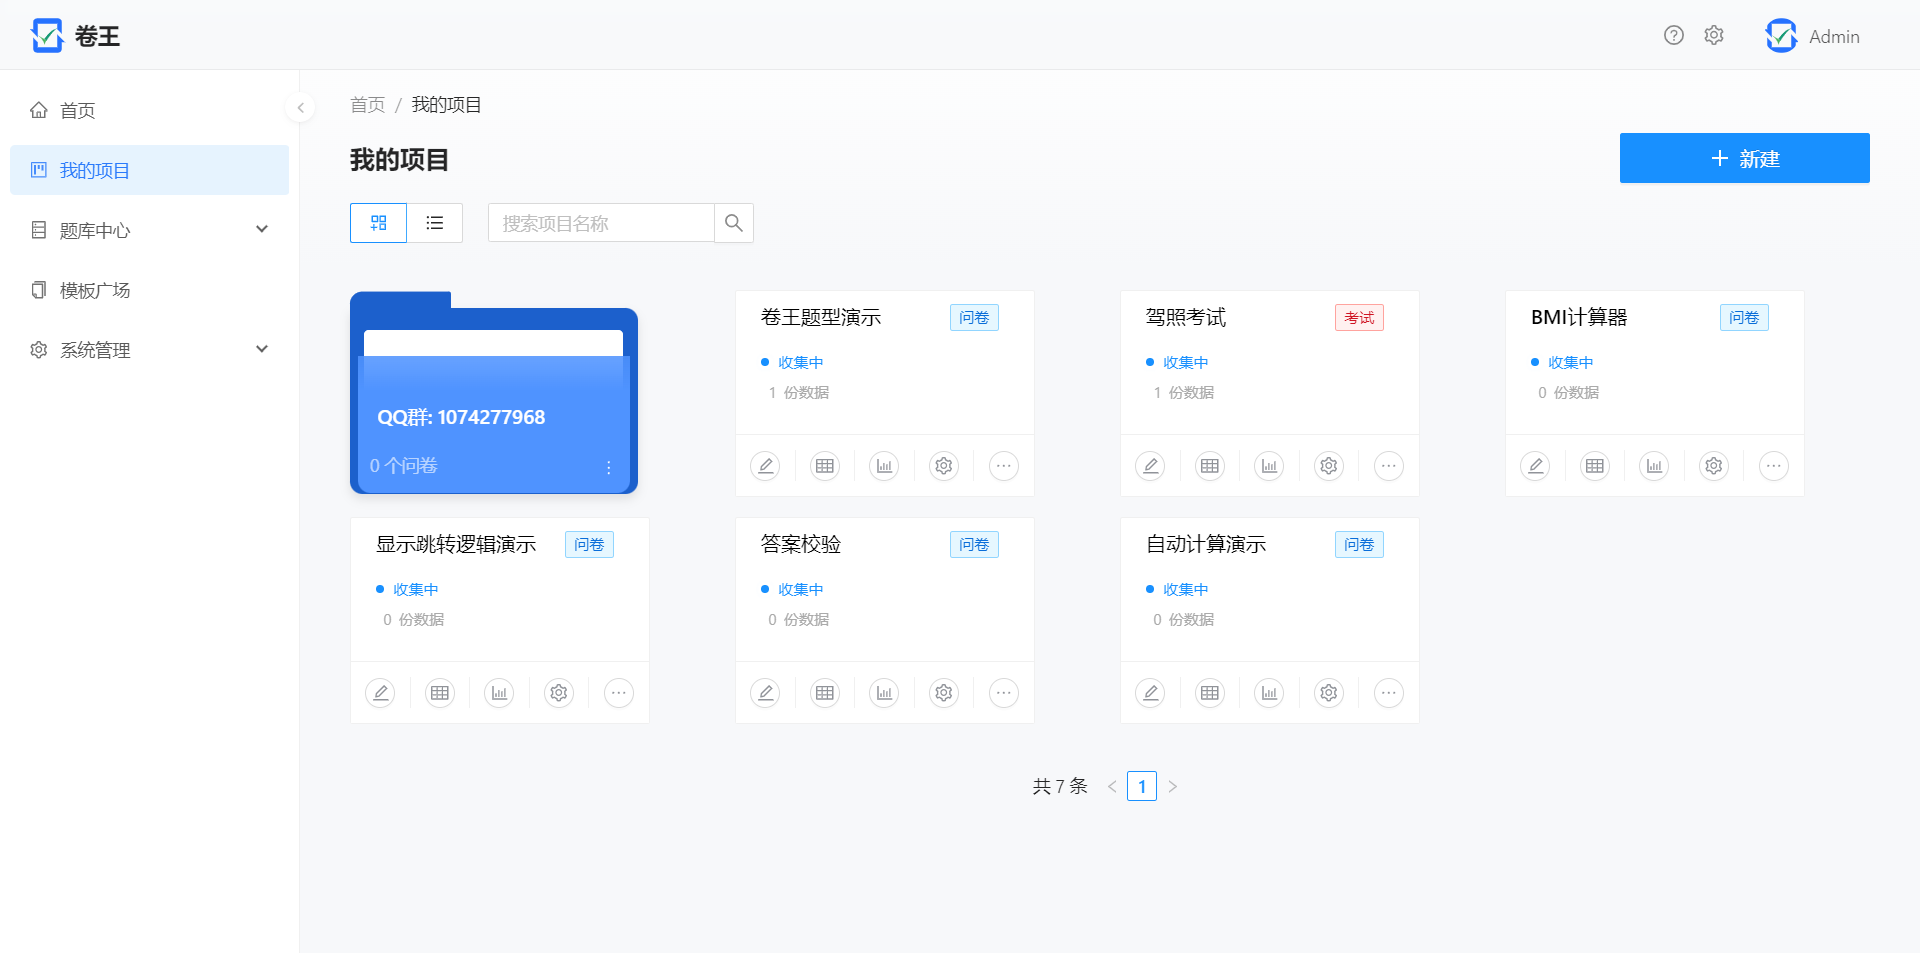View statistics chart of 答案校验
The width and height of the screenshot is (1920, 953).
click(x=884, y=693)
